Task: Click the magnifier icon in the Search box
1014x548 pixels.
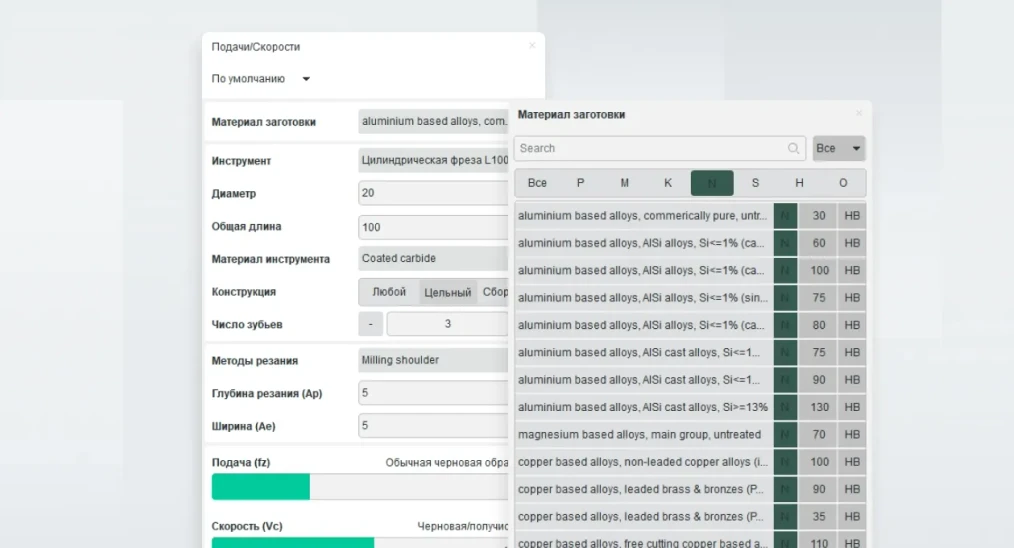Action: point(793,148)
